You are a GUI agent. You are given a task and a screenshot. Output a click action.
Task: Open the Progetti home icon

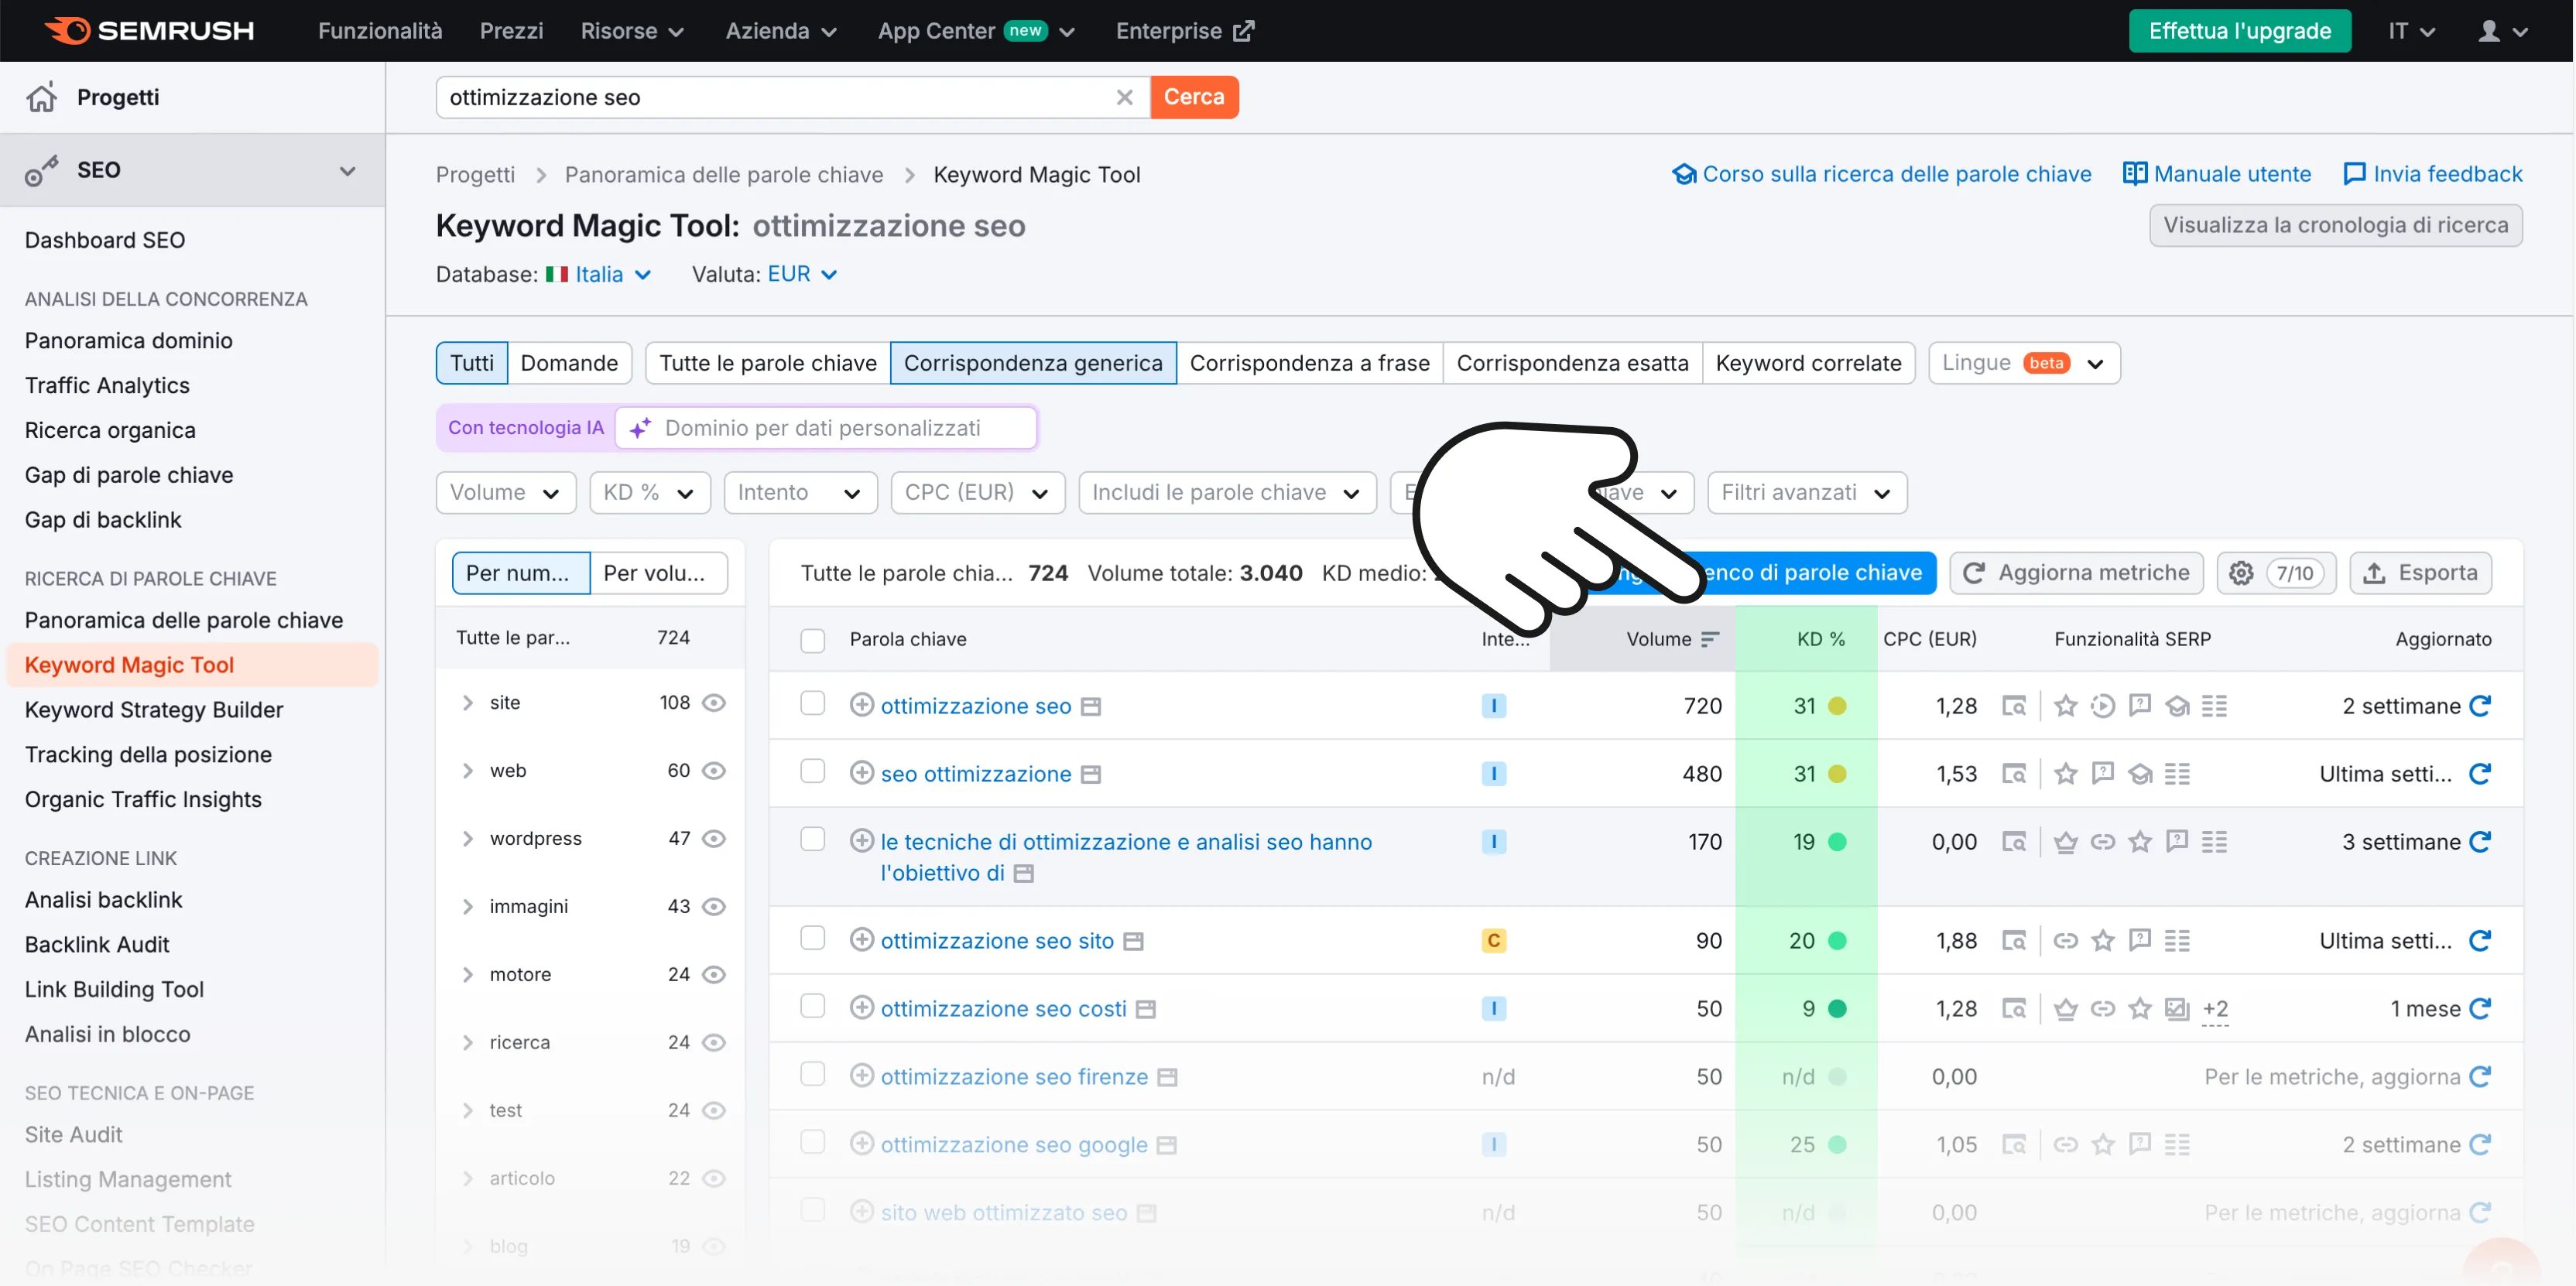coord(42,98)
